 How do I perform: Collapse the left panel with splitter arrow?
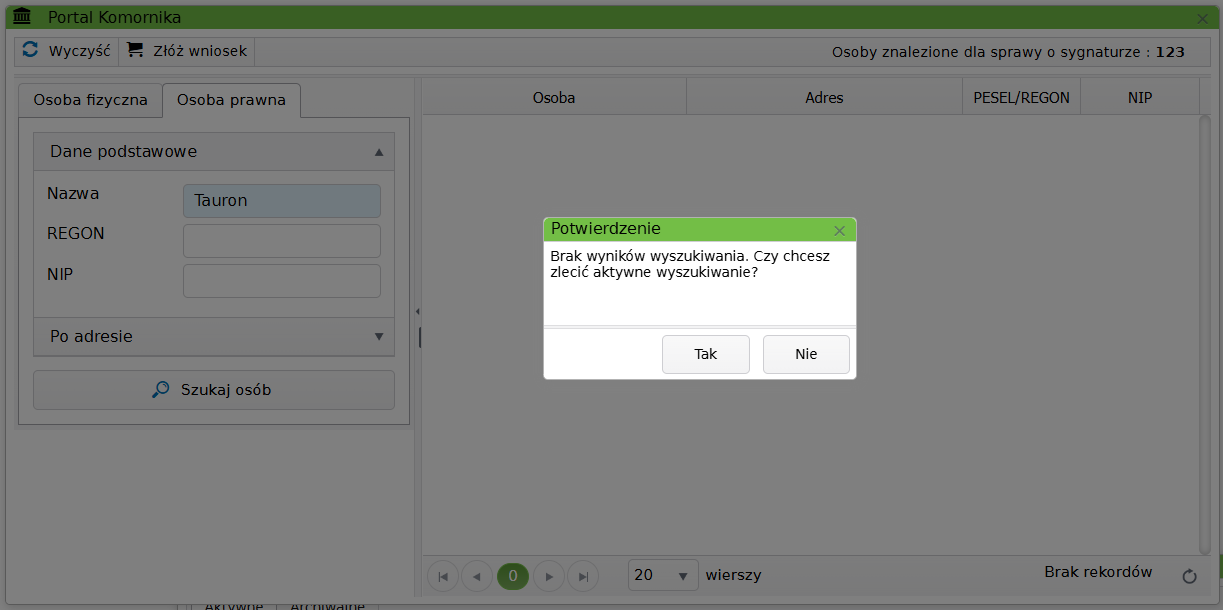click(x=417, y=312)
